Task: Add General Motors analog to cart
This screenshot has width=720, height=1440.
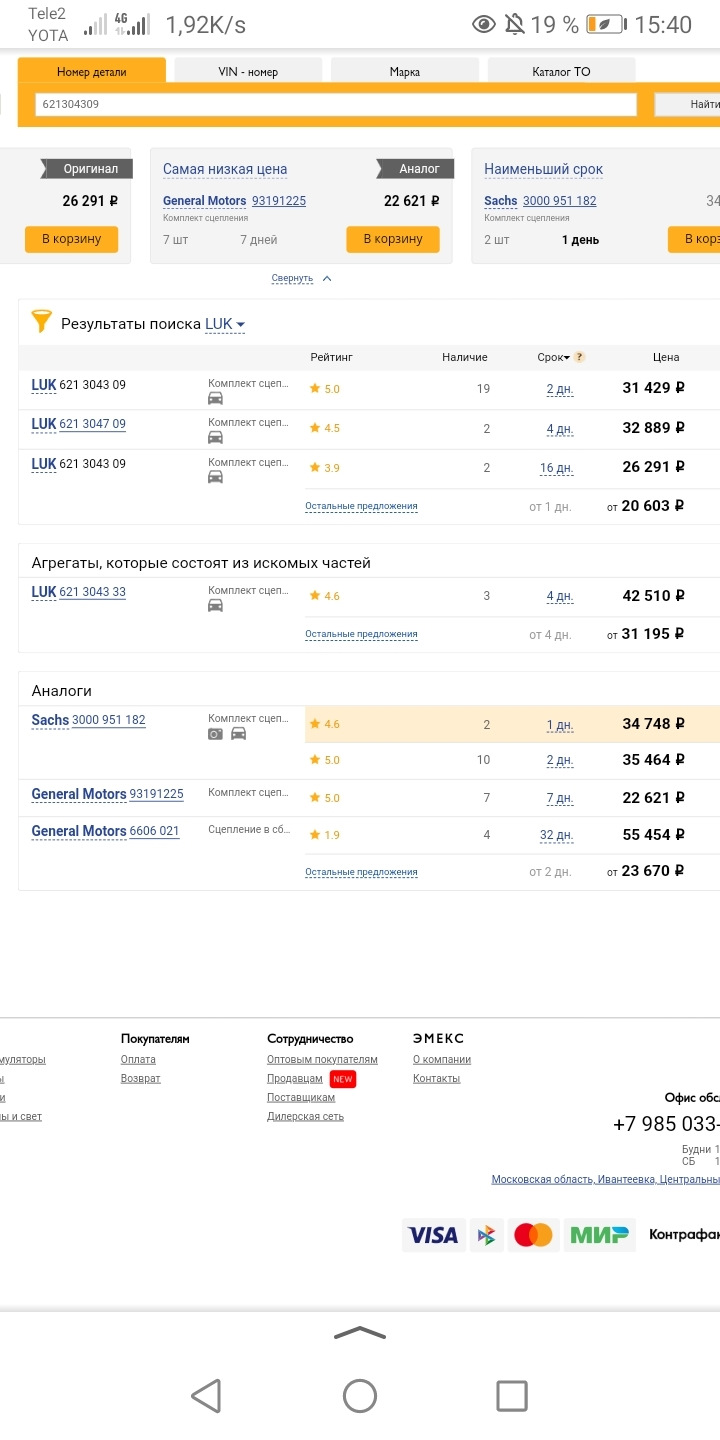Action: [393, 239]
